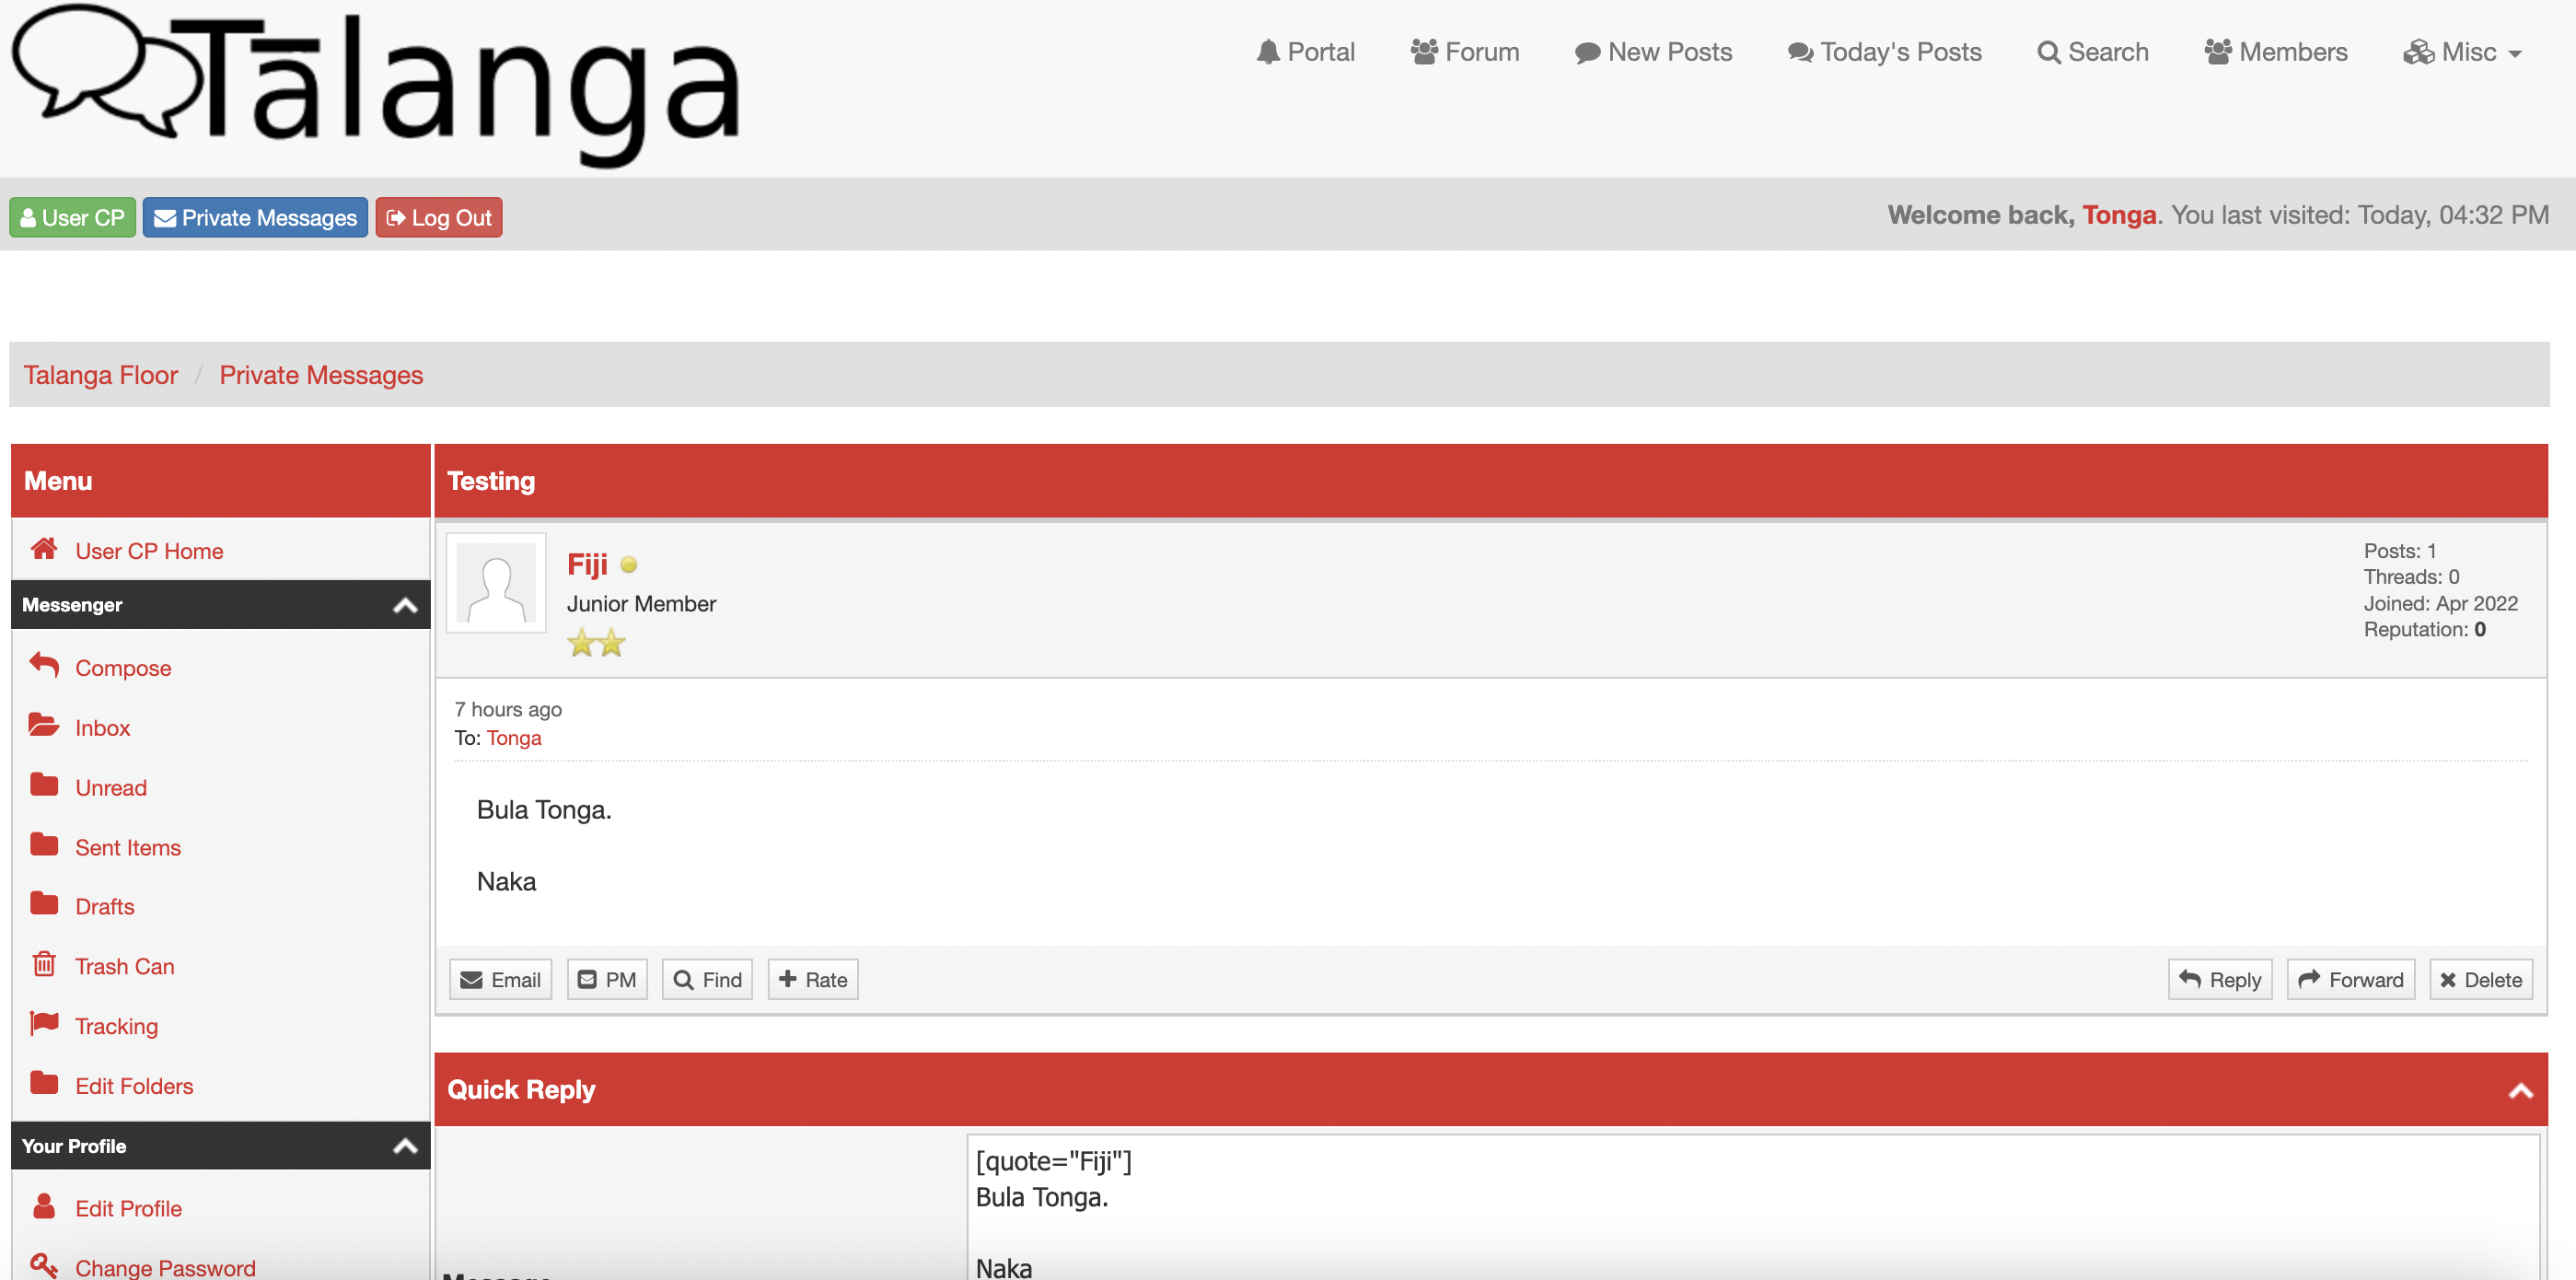
Task: Click the Edit Profile person icon
Action: (x=44, y=1206)
